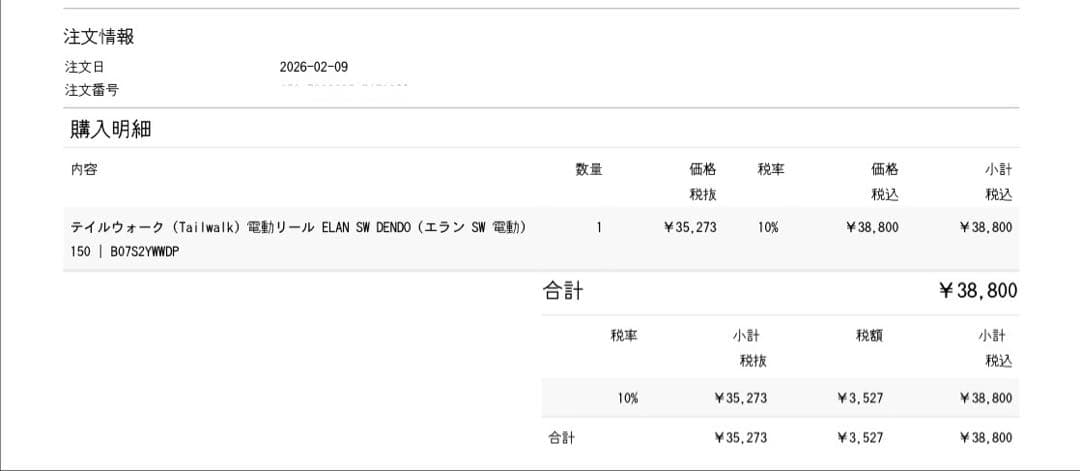Click the 注文日 label
1080x471 pixels.
coord(84,67)
